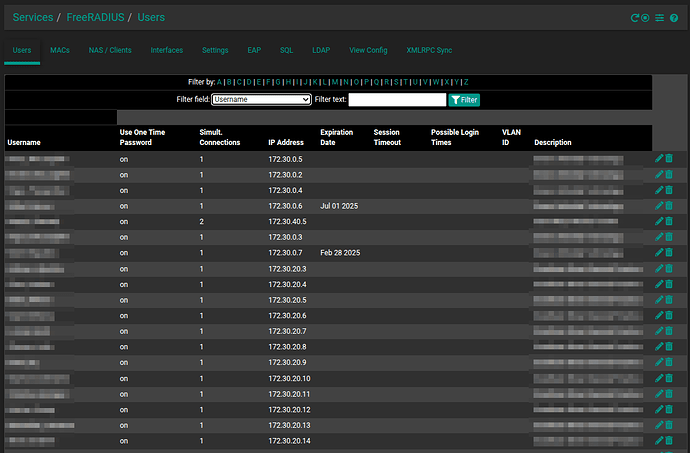Switch to the Users tab
The width and height of the screenshot is (690, 453).
coord(22,50)
